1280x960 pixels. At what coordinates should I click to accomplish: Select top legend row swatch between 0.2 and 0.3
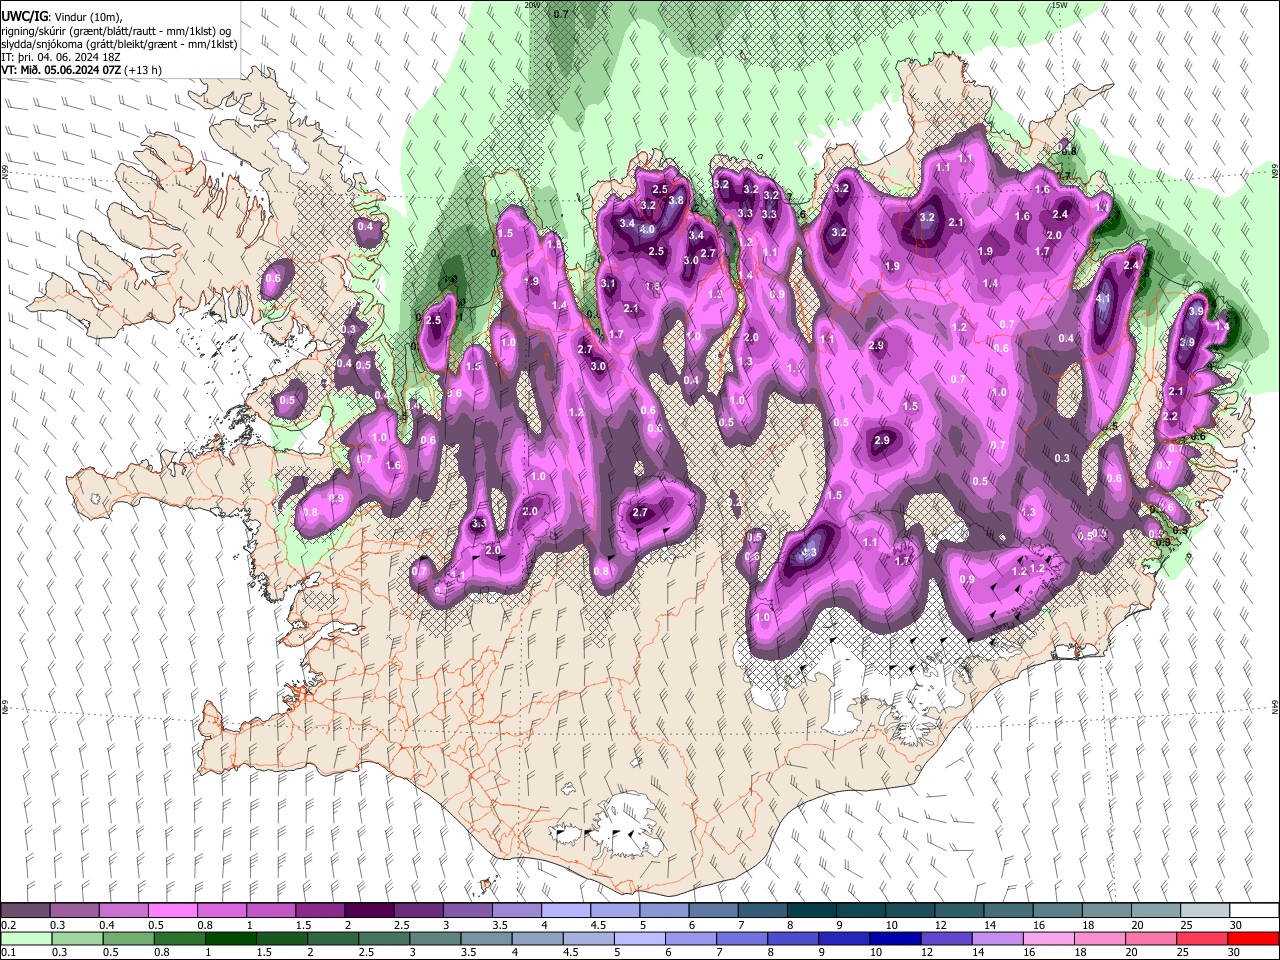pos(26,911)
